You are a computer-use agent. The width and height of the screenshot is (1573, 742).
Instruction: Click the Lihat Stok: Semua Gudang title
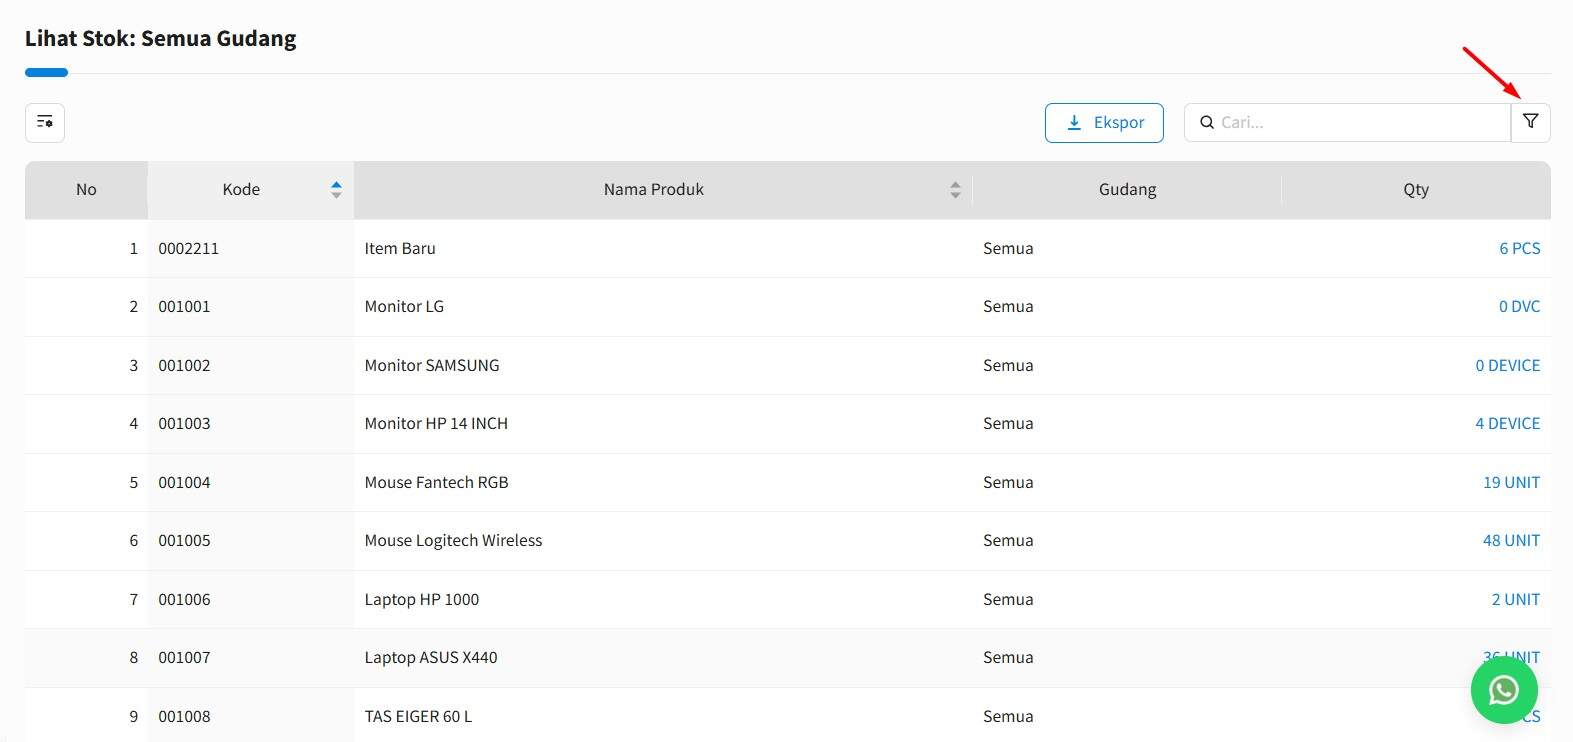click(161, 39)
